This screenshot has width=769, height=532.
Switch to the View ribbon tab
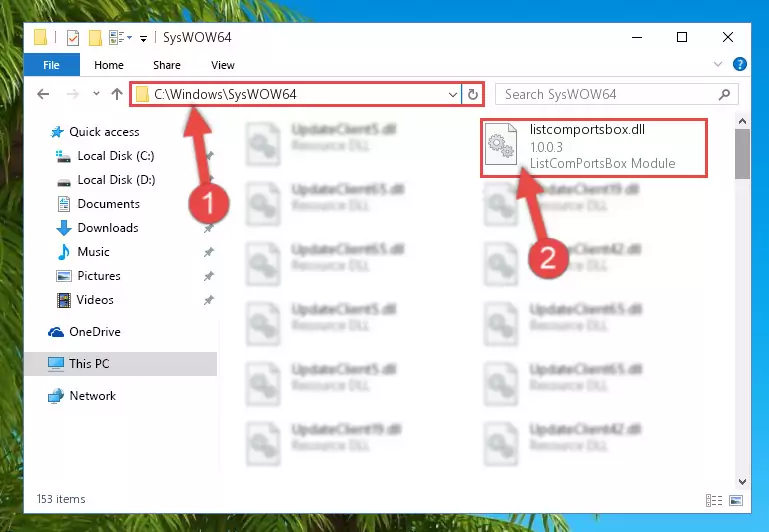click(223, 65)
